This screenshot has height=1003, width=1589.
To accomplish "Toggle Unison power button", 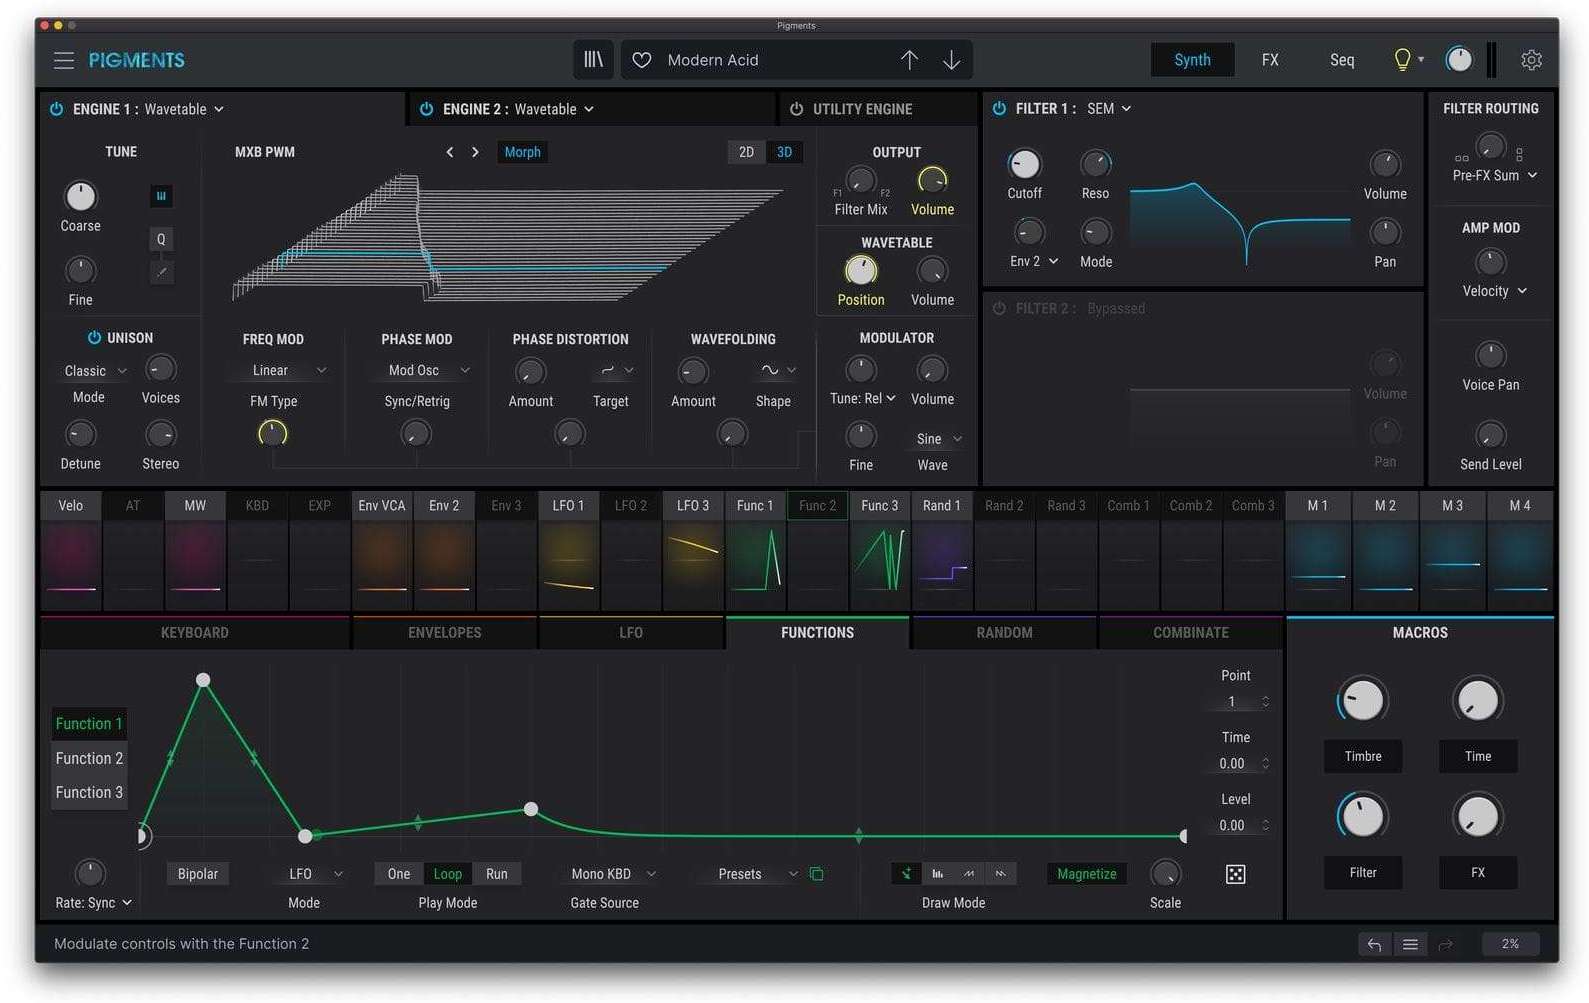I will click(94, 338).
